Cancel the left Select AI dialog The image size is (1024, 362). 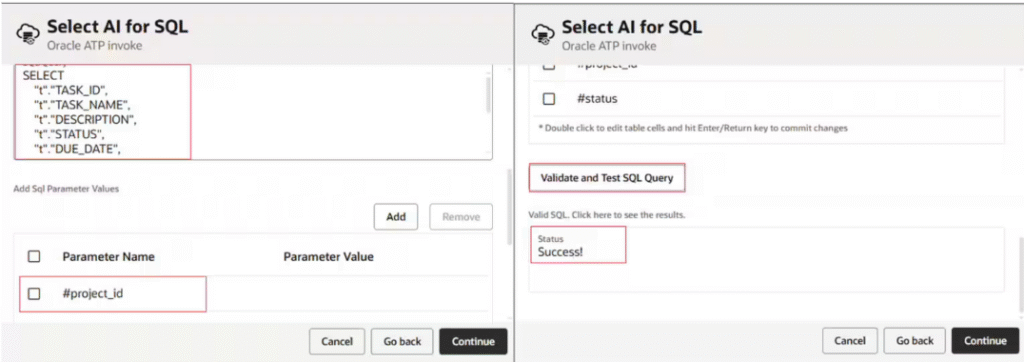pyautogui.click(x=337, y=341)
